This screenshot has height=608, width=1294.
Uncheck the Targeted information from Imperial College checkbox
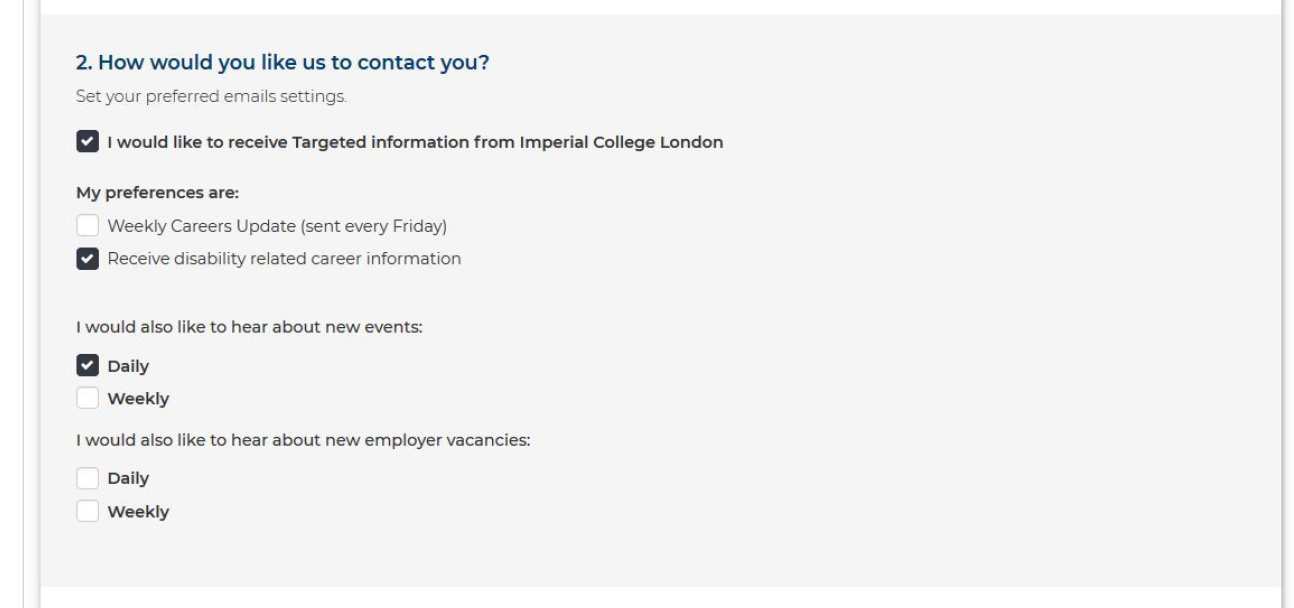pos(88,142)
